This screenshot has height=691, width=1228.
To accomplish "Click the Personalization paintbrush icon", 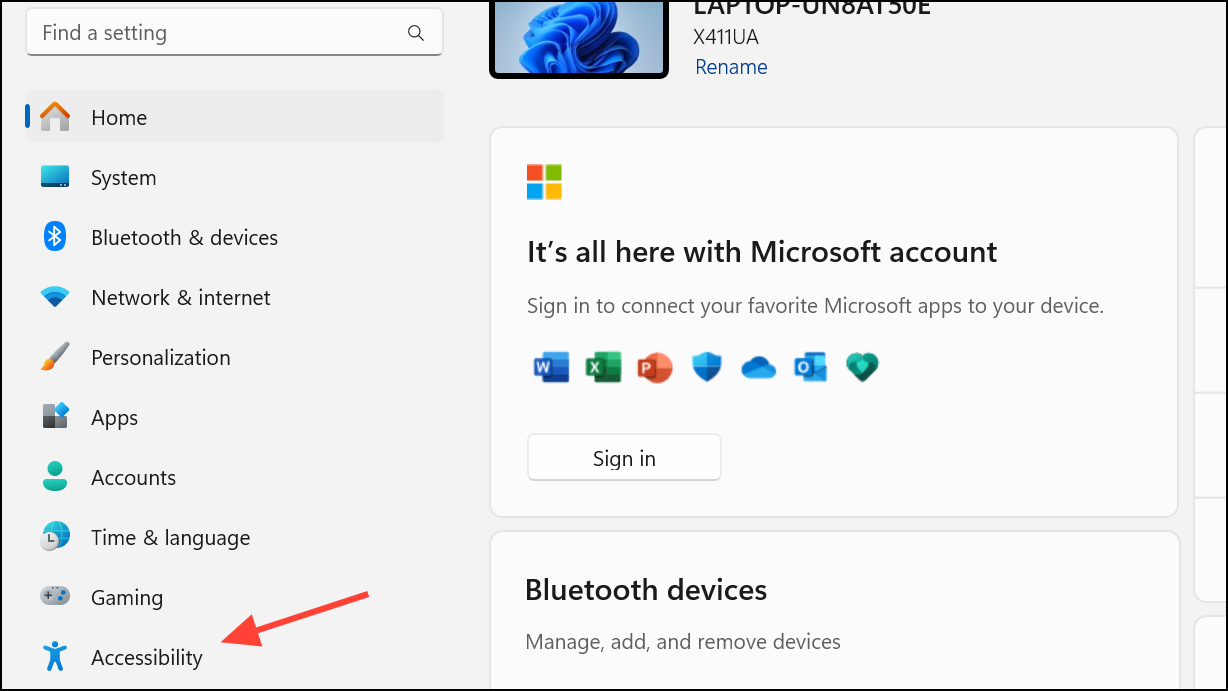I will click(55, 357).
